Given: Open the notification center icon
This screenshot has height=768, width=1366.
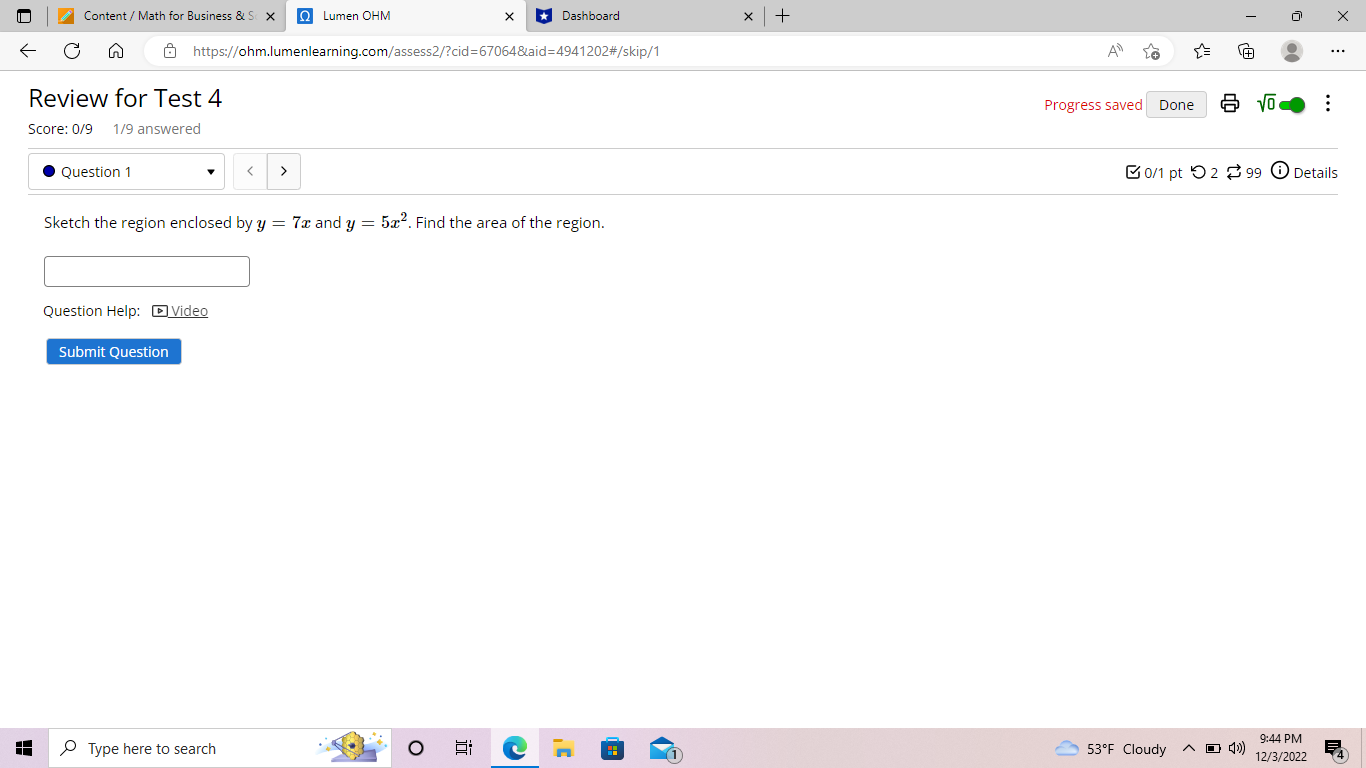Looking at the screenshot, I should [x=1334, y=749].
